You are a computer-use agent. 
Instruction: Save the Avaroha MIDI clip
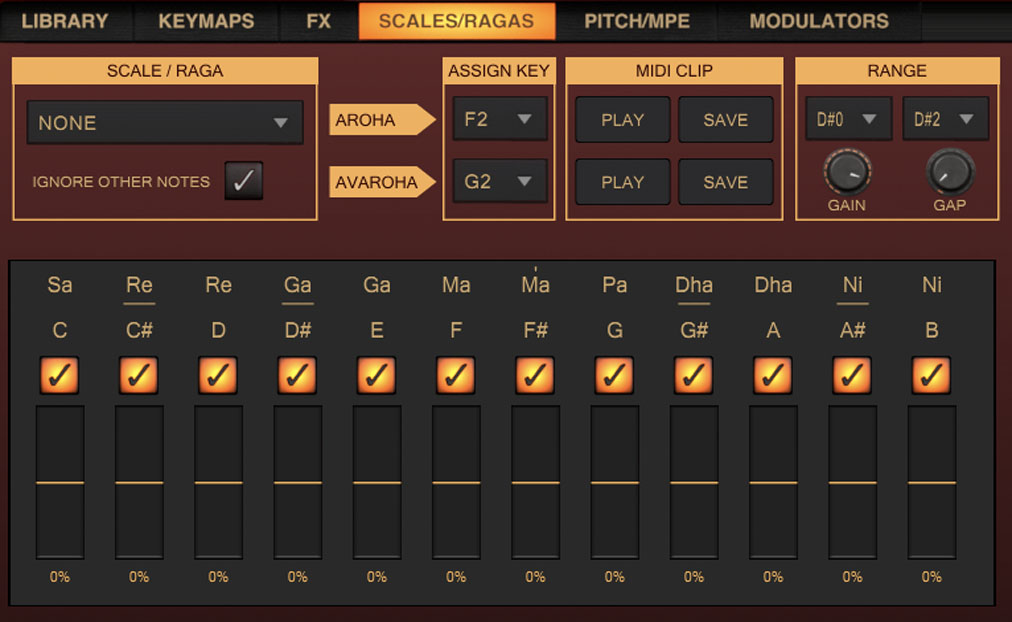[725, 182]
